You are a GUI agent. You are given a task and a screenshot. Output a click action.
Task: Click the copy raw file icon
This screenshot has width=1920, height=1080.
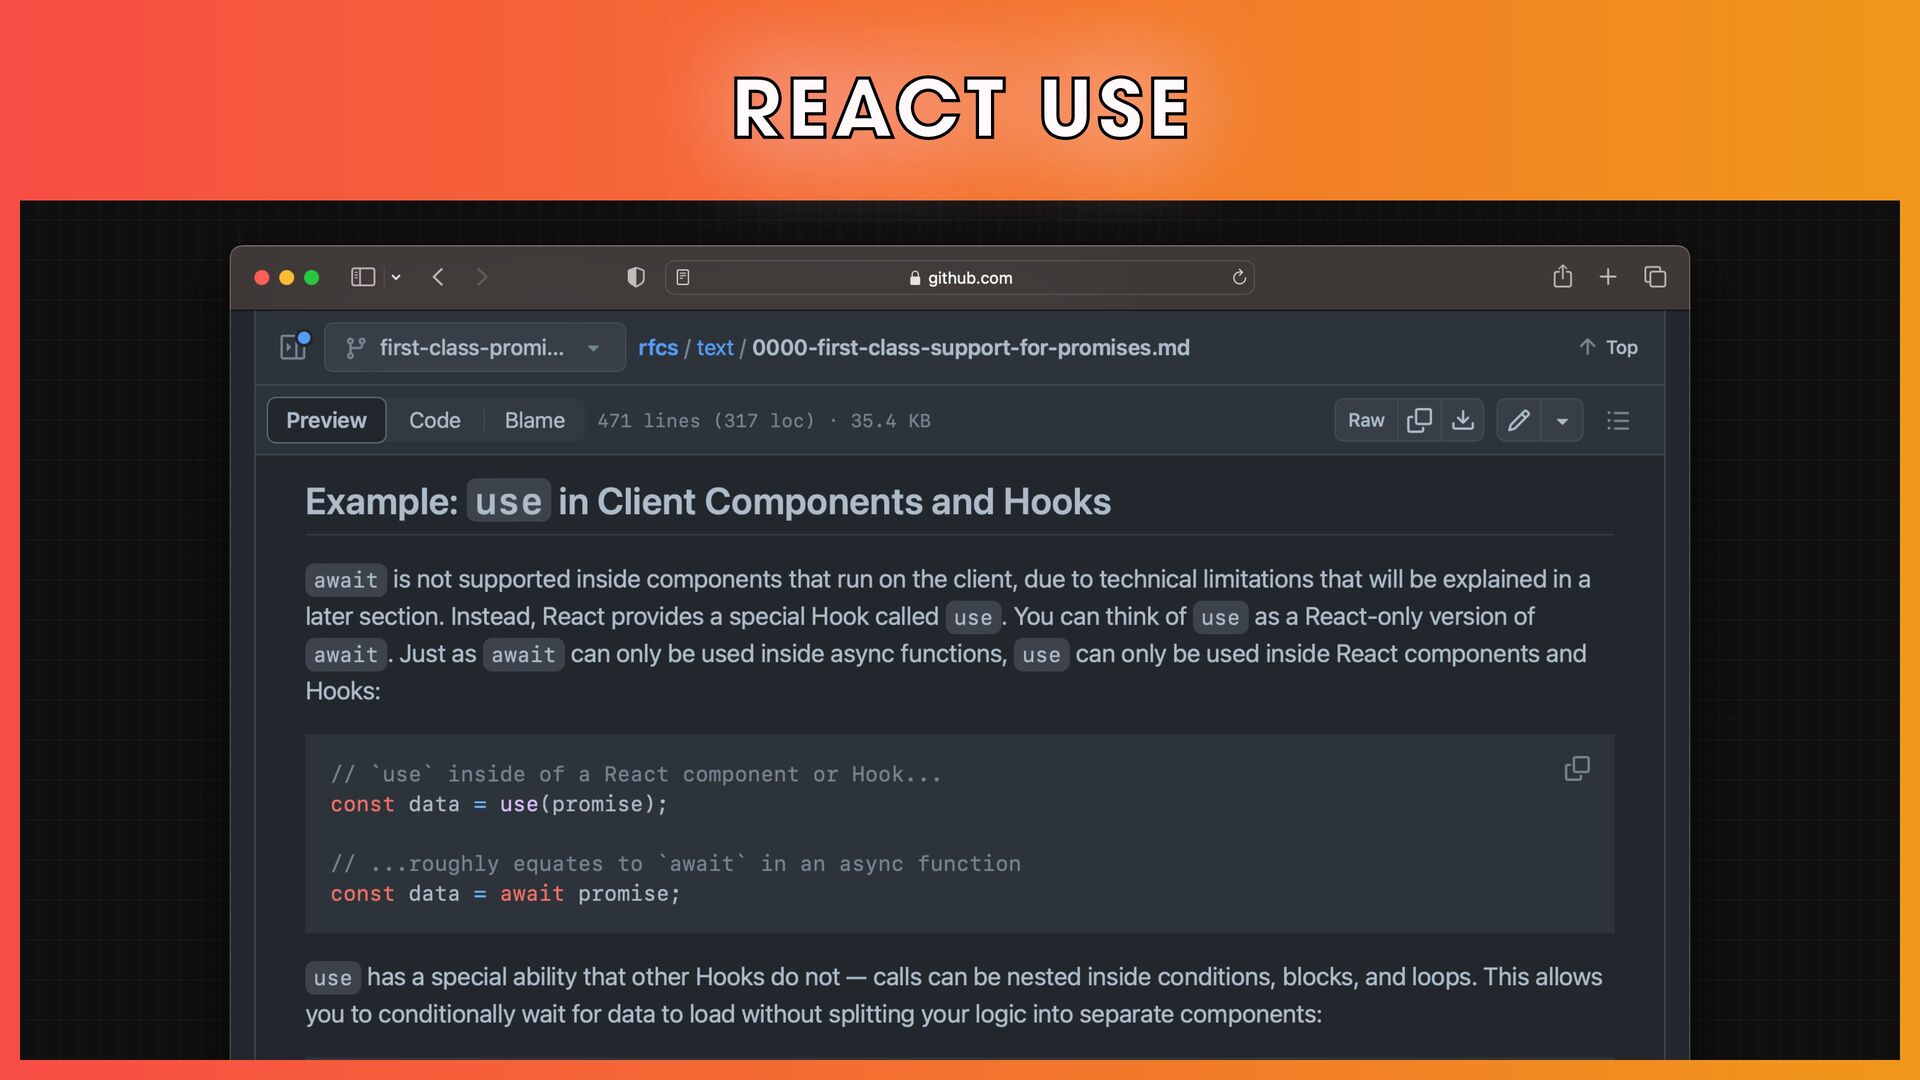[1418, 420]
